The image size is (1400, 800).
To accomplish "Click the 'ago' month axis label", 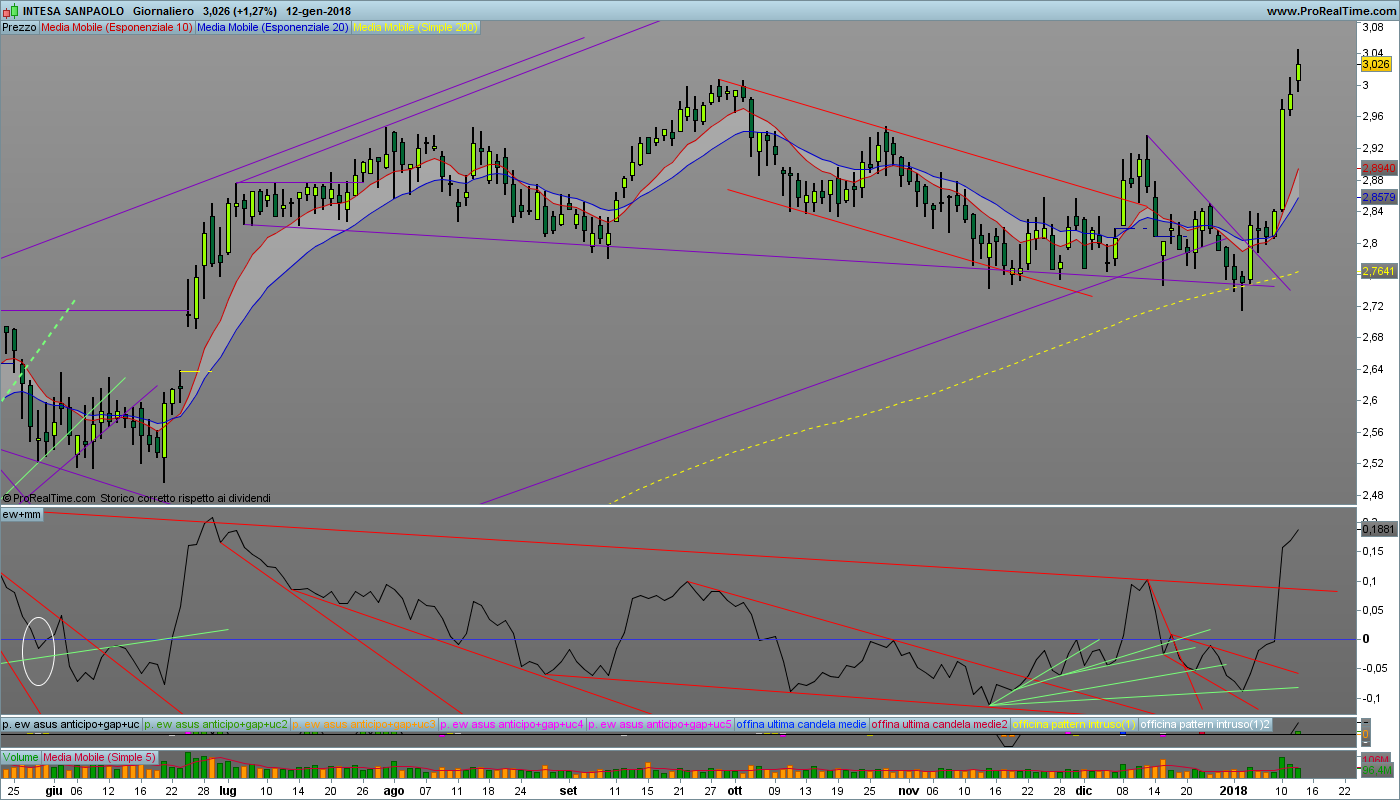I will pos(394,789).
